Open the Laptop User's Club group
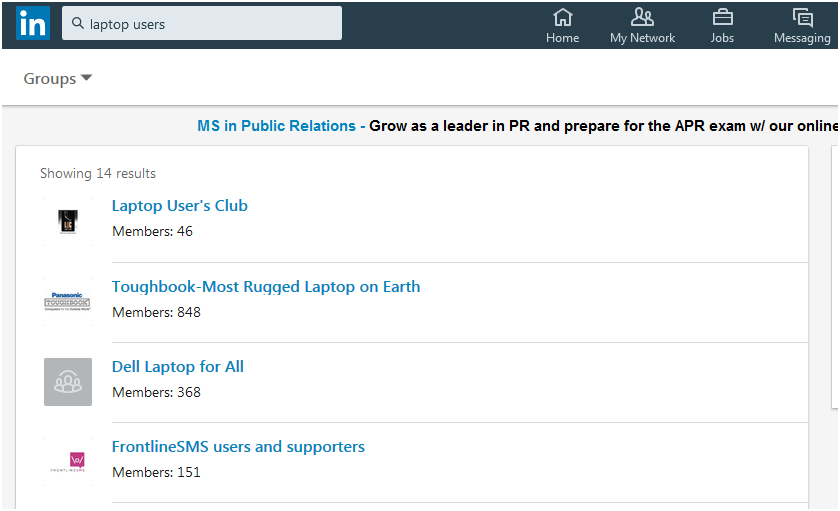The height and width of the screenshot is (511, 840). pos(179,206)
